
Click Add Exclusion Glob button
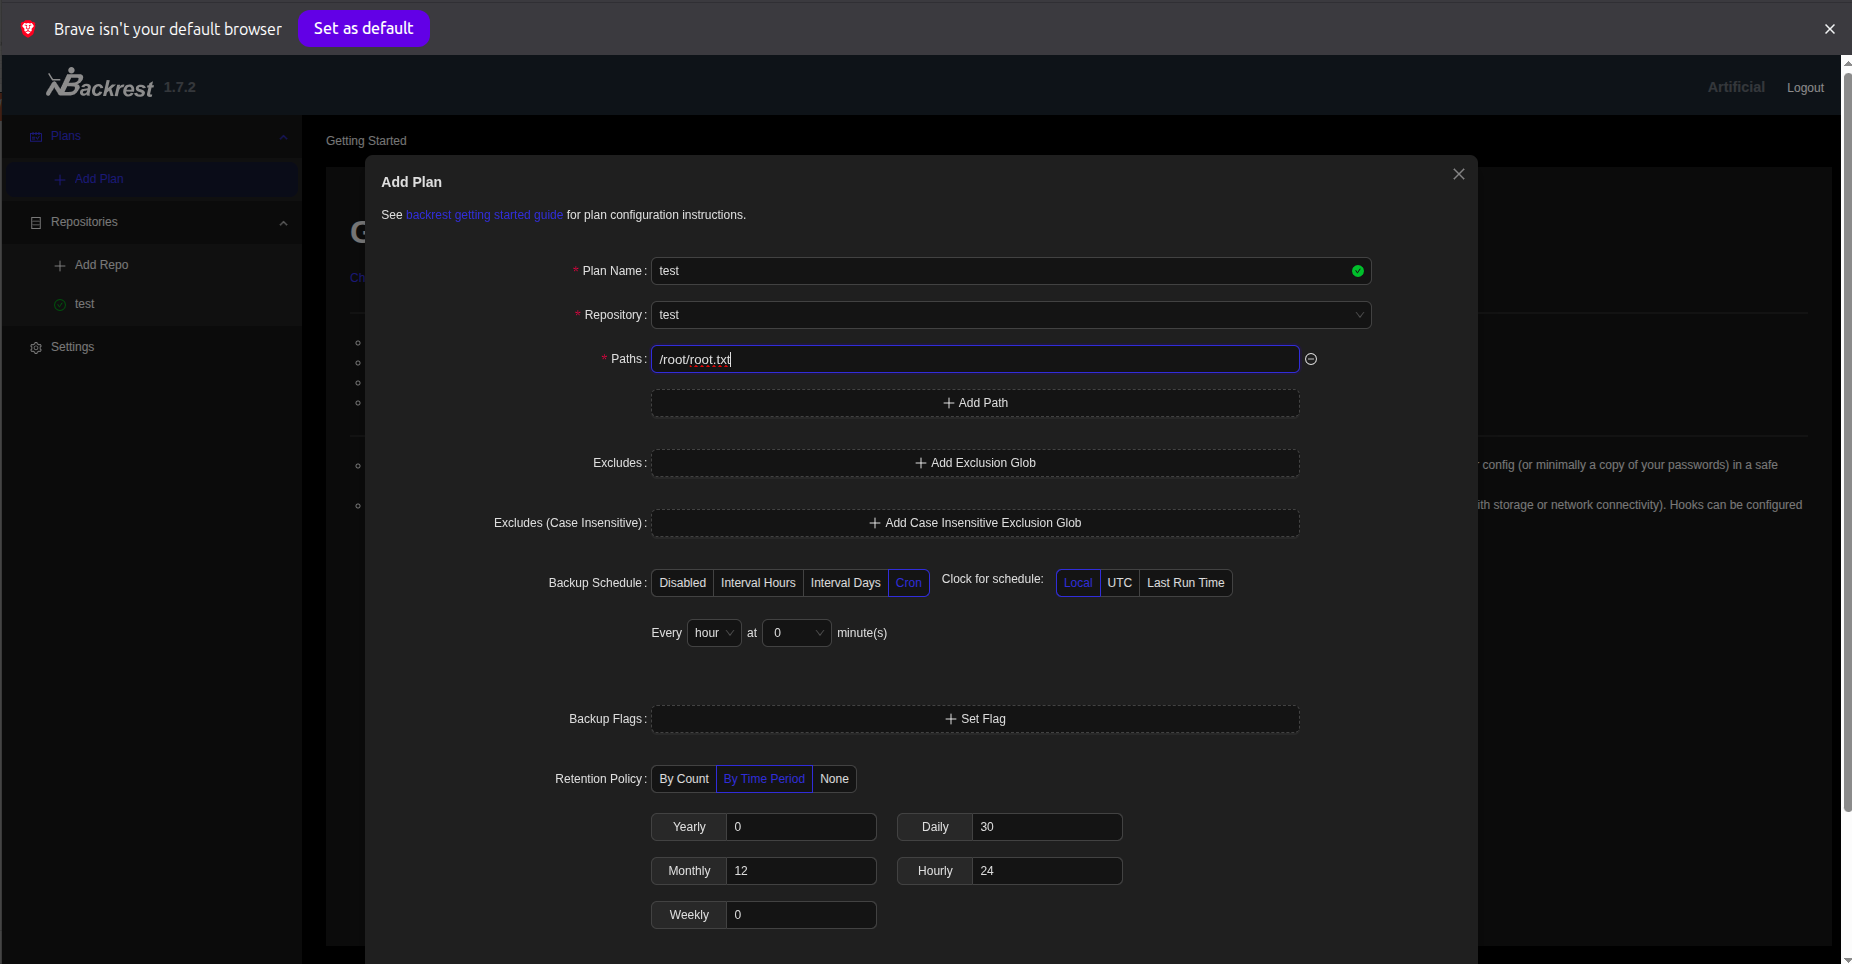click(975, 463)
